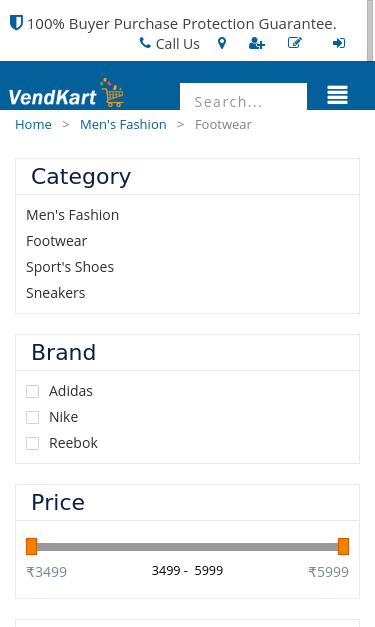Tick the Nike brand checkbox

(32, 417)
